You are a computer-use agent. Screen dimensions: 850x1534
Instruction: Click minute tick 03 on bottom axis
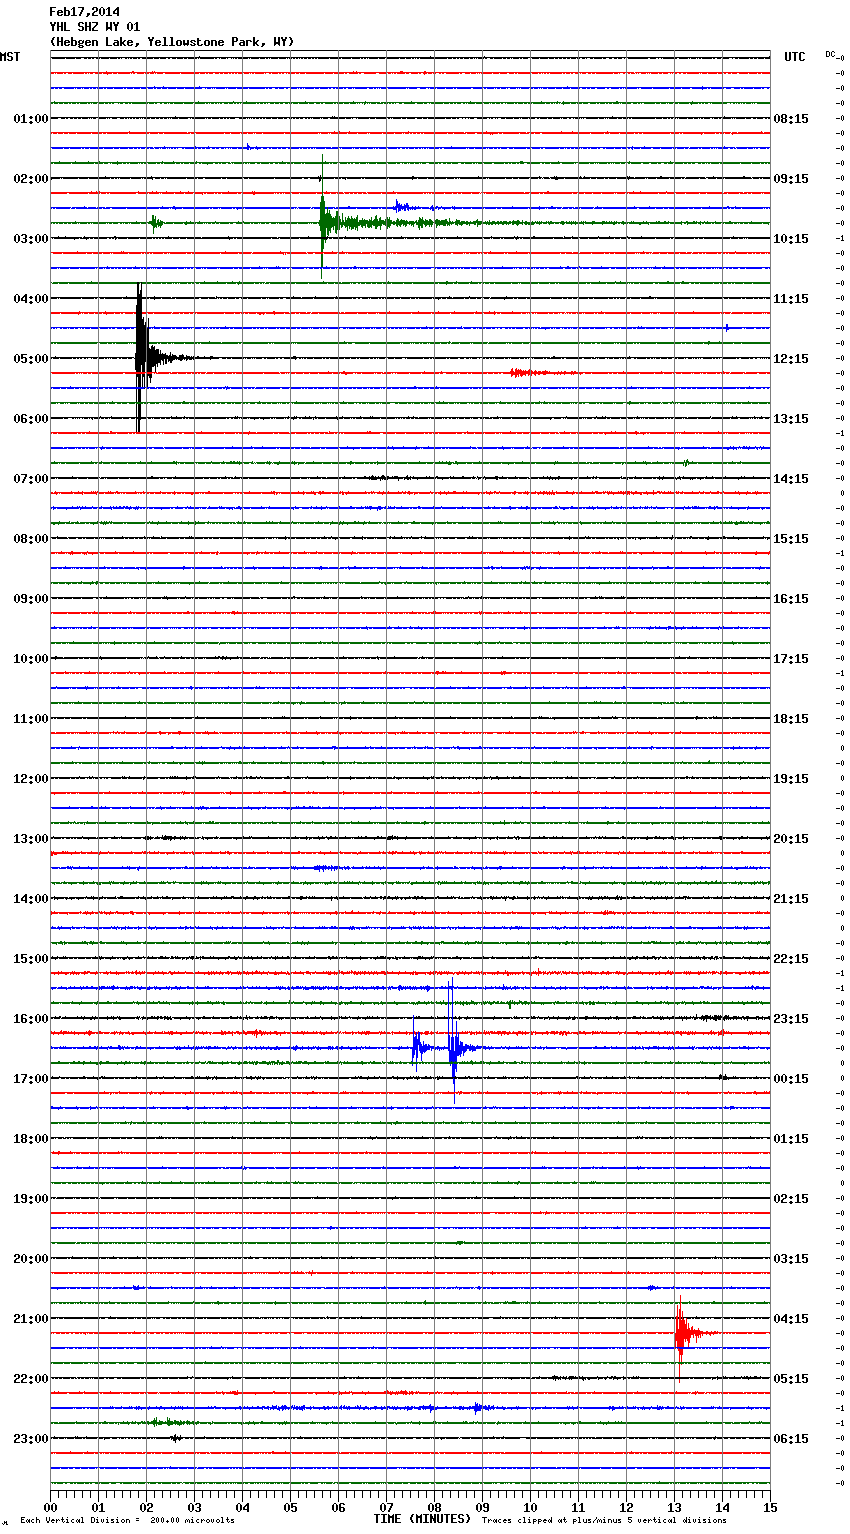click(x=194, y=1507)
